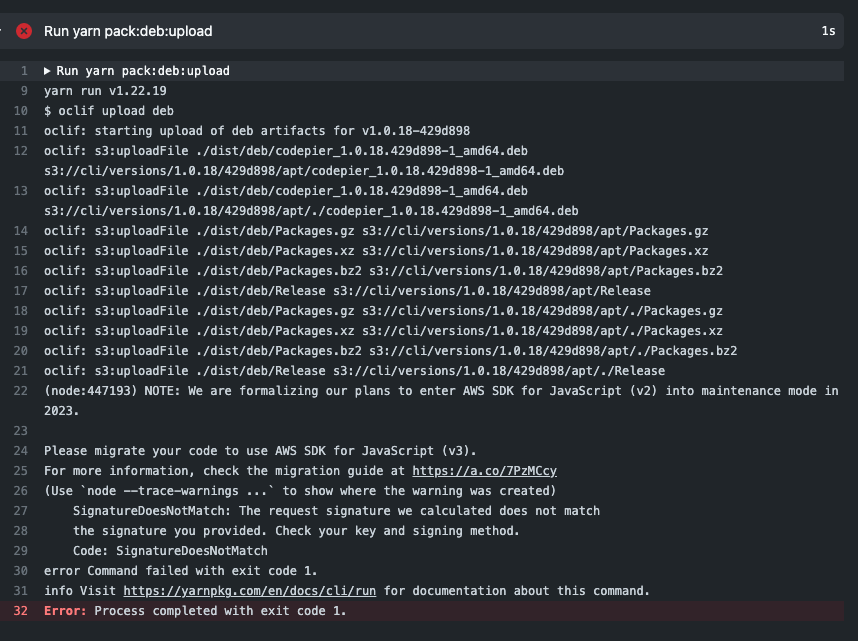Click line number 1 in the log
This screenshot has height=641, width=858.
click(21, 70)
